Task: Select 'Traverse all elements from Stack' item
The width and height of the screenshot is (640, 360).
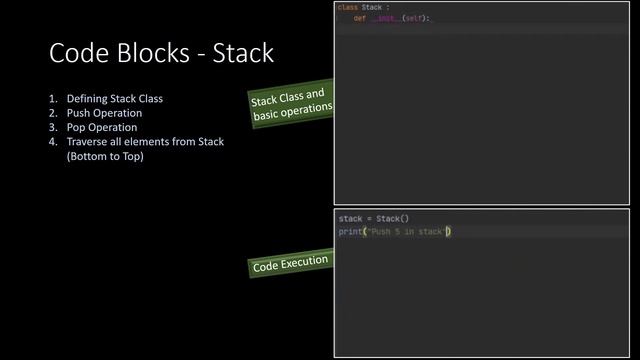Action: tap(145, 142)
